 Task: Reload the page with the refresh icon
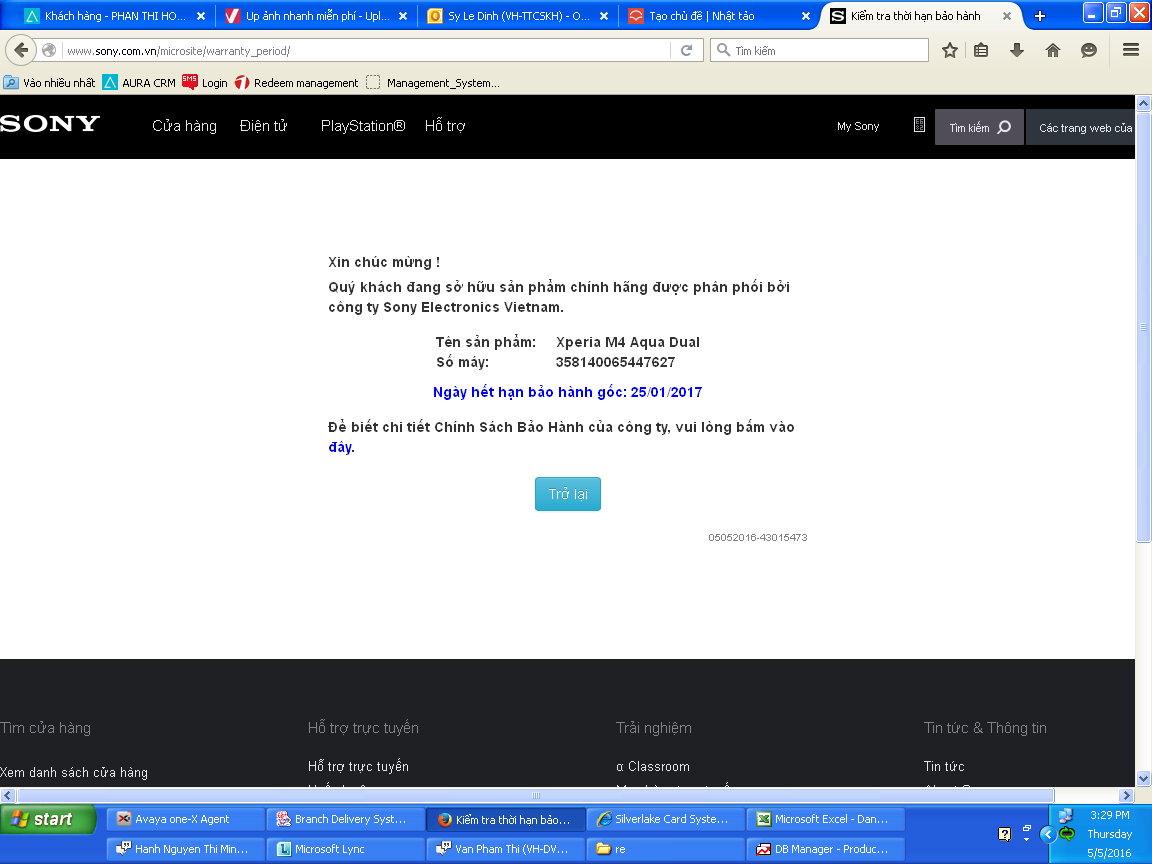(x=686, y=50)
